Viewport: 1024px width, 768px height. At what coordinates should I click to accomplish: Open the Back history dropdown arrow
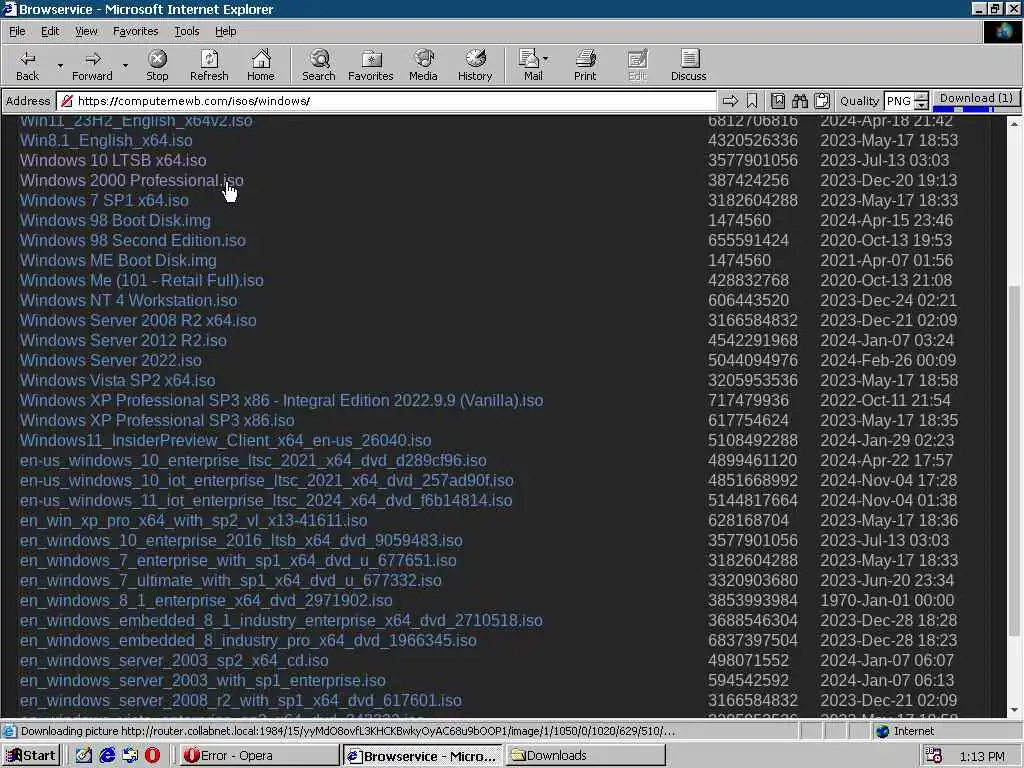click(x=60, y=65)
